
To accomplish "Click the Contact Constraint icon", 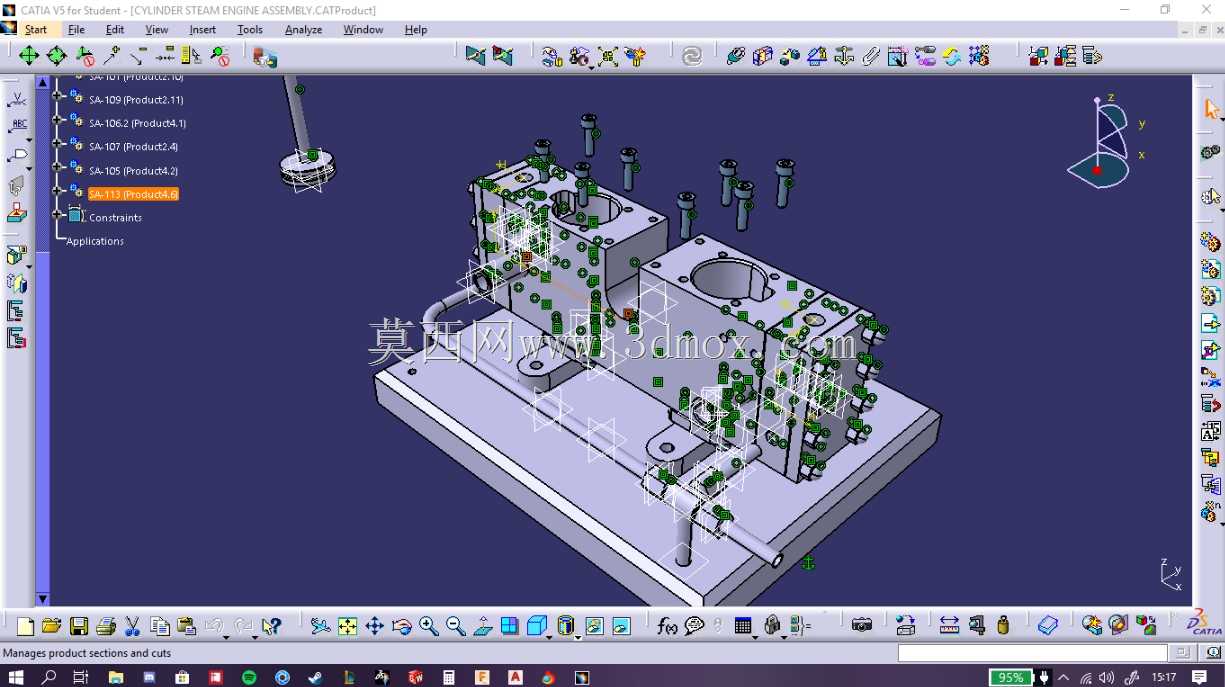I will pos(763,56).
